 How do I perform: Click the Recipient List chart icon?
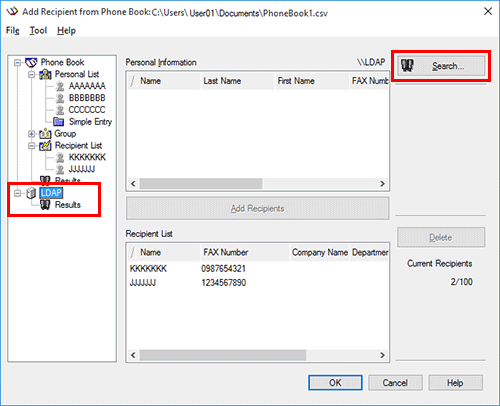coord(45,146)
